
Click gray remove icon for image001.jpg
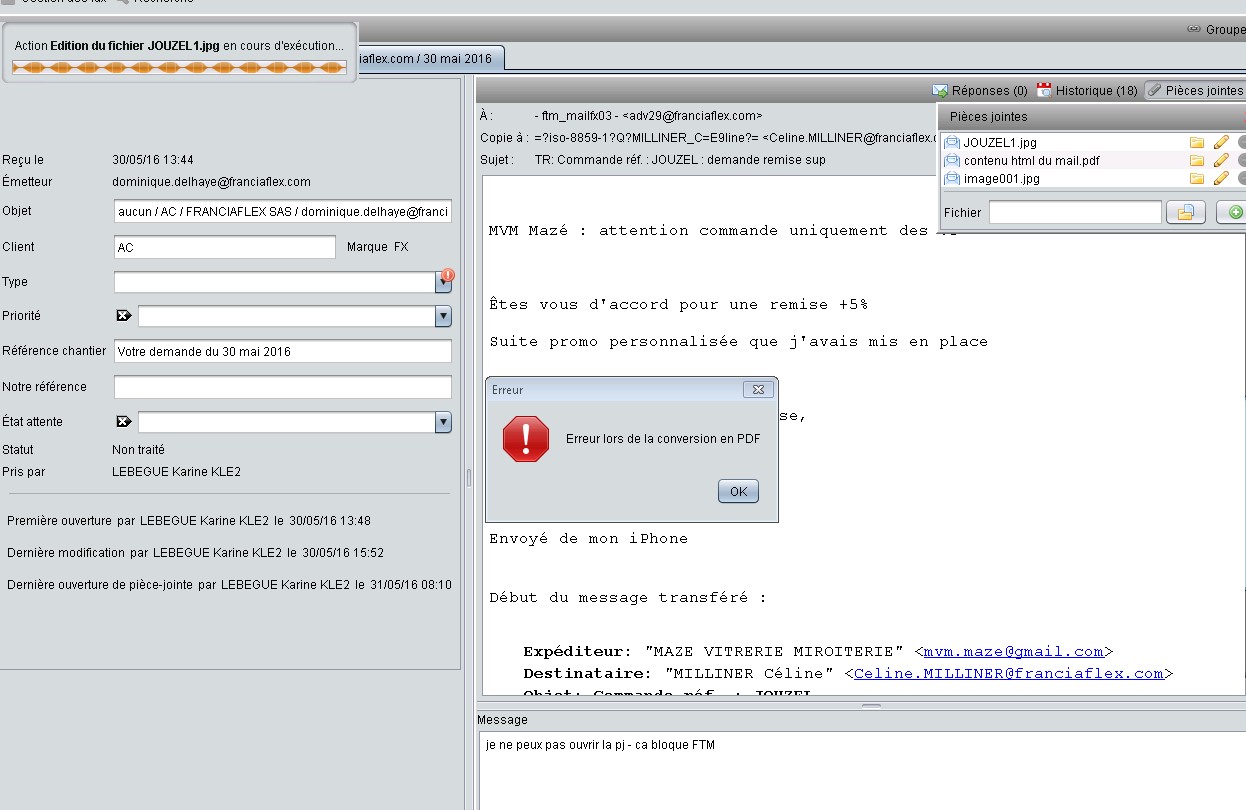click(x=1241, y=178)
